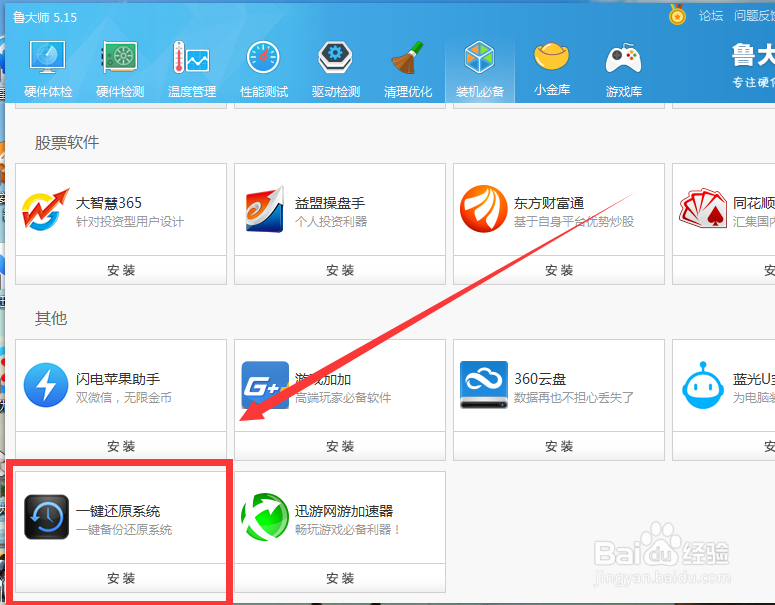
Task: Click description 双微信，无限金币
Action: tap(124, 397)
